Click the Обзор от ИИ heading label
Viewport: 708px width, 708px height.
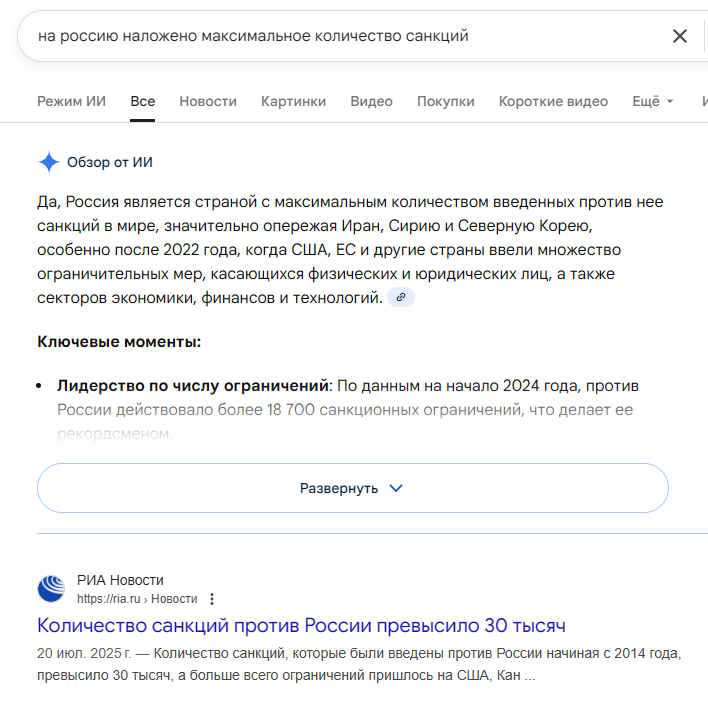pyautogui.click(x=110, y=162)
